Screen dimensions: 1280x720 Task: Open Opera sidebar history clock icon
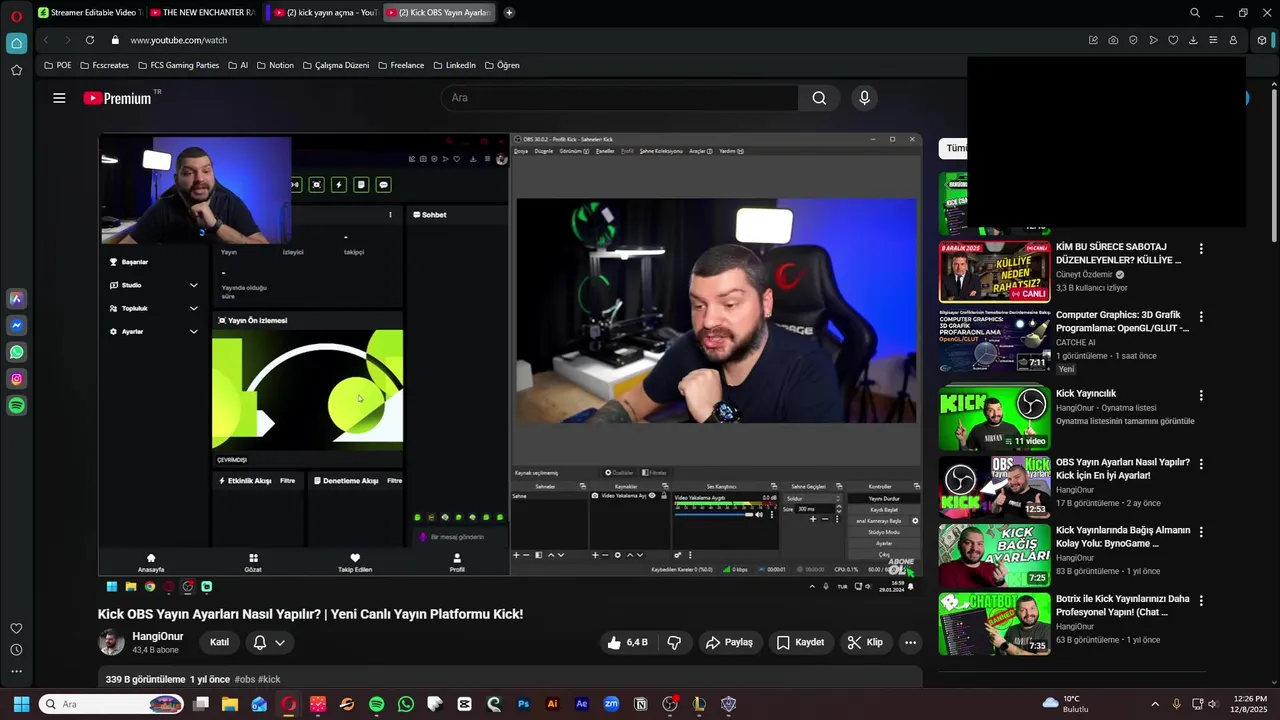16,650
